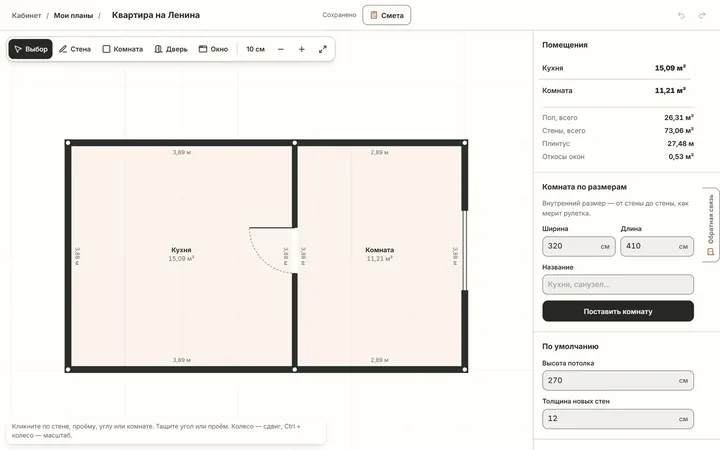Click the Длина length field 410
This screenshot has height=450, width=720.
pos(657,246)
